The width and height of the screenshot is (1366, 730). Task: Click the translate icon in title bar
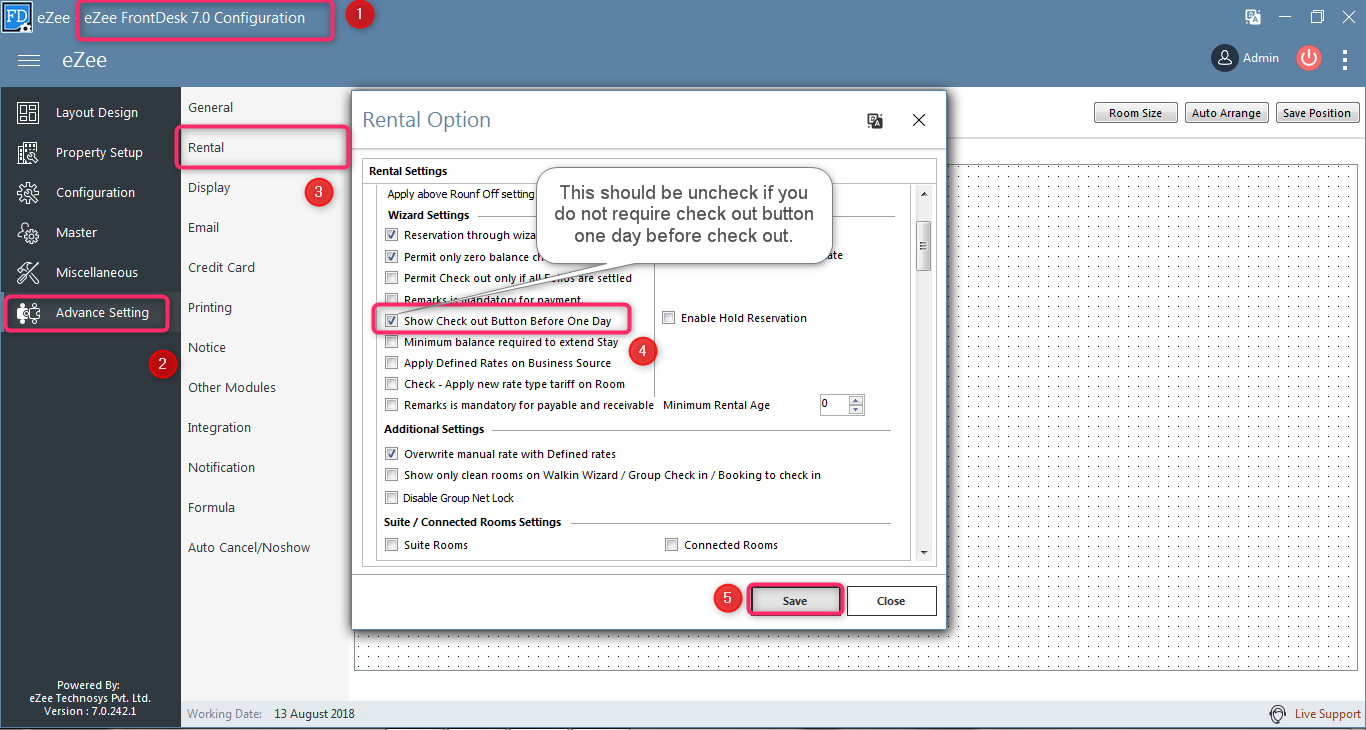(1252, 17)
